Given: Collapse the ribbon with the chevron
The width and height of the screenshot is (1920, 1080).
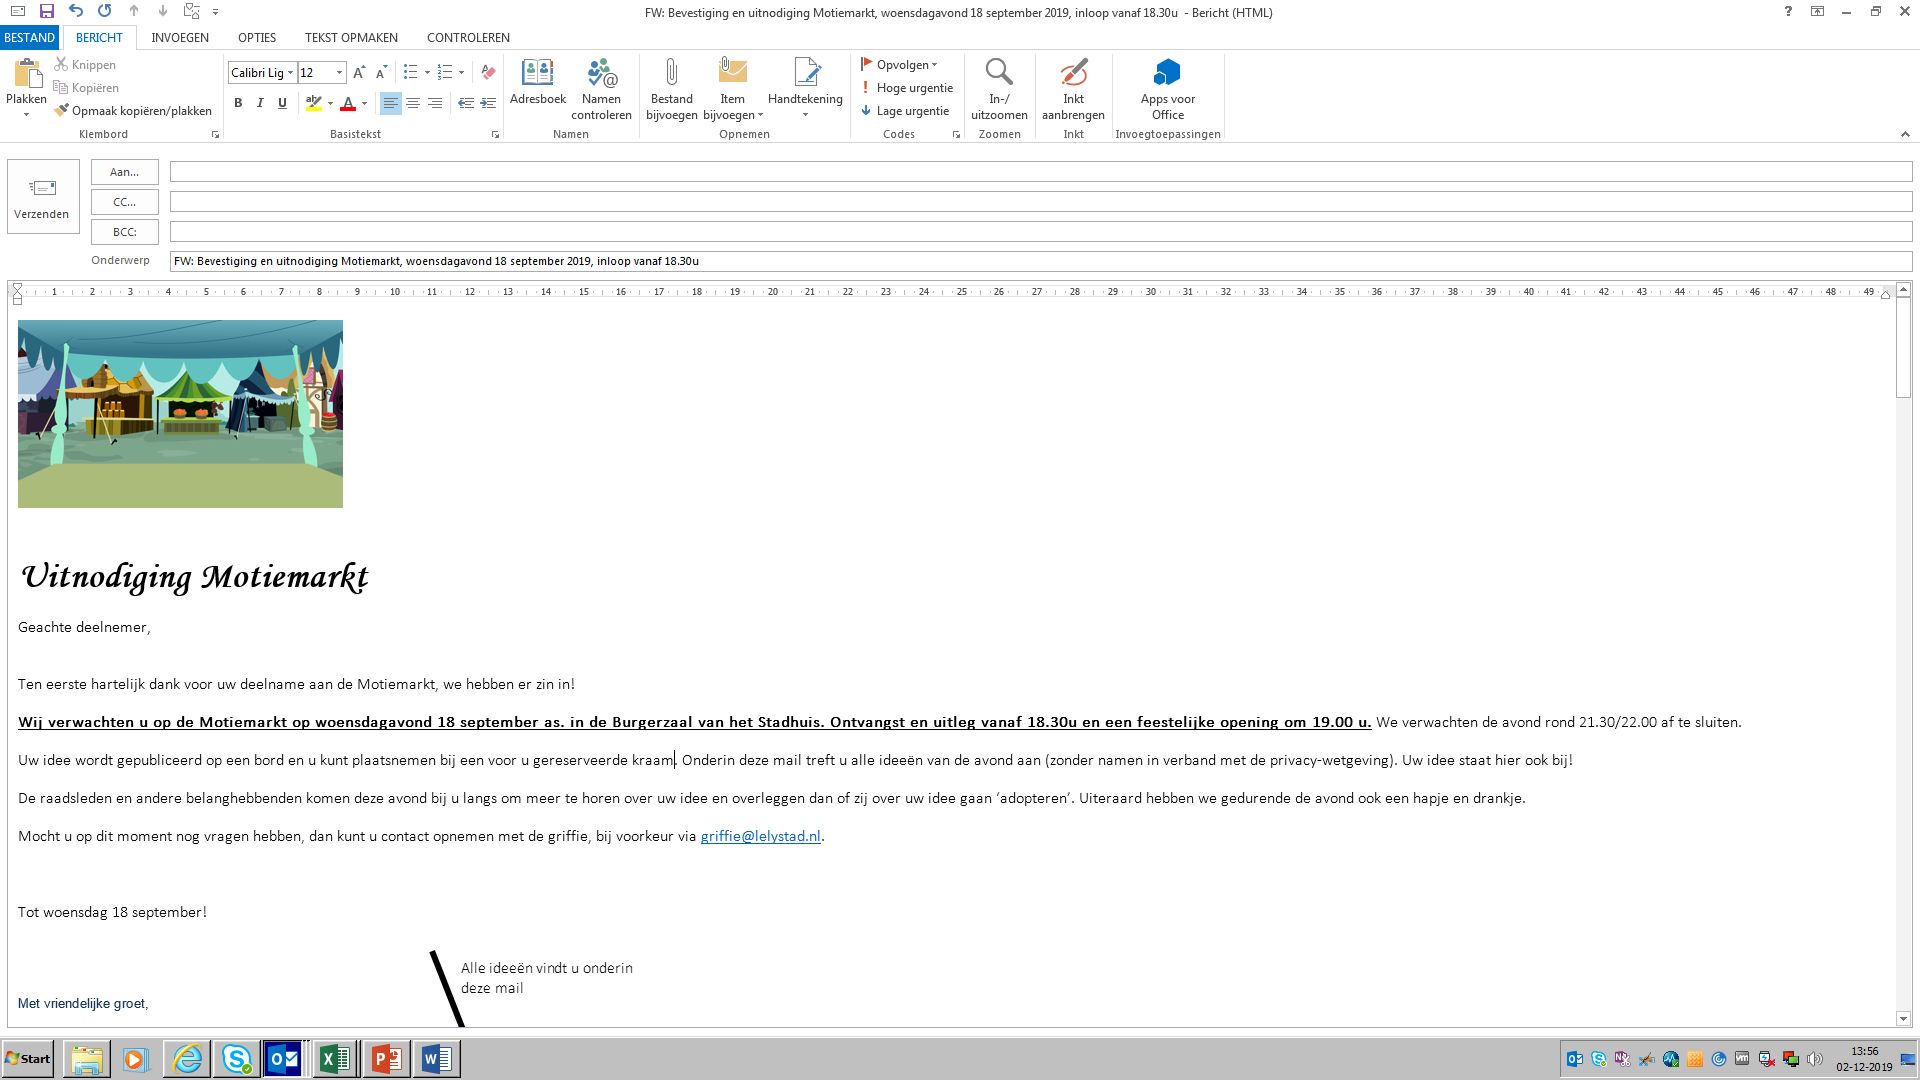Looking at the screenshot, I should pos(1905,134).
